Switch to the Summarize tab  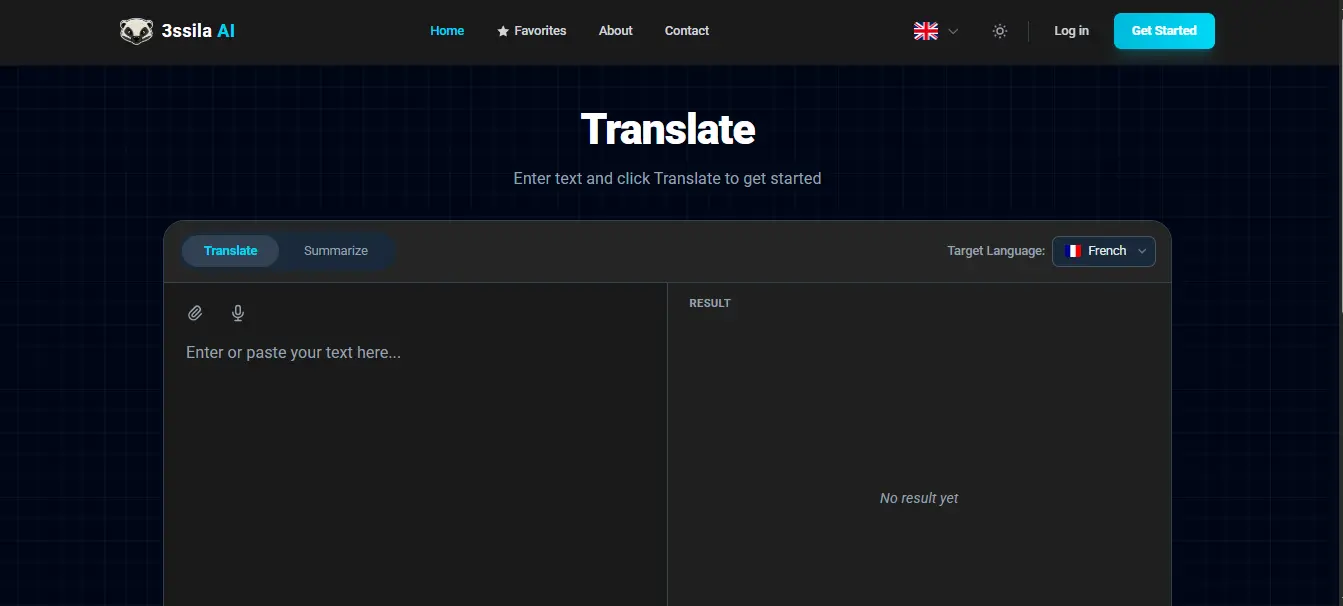click(x=336, y=251)
